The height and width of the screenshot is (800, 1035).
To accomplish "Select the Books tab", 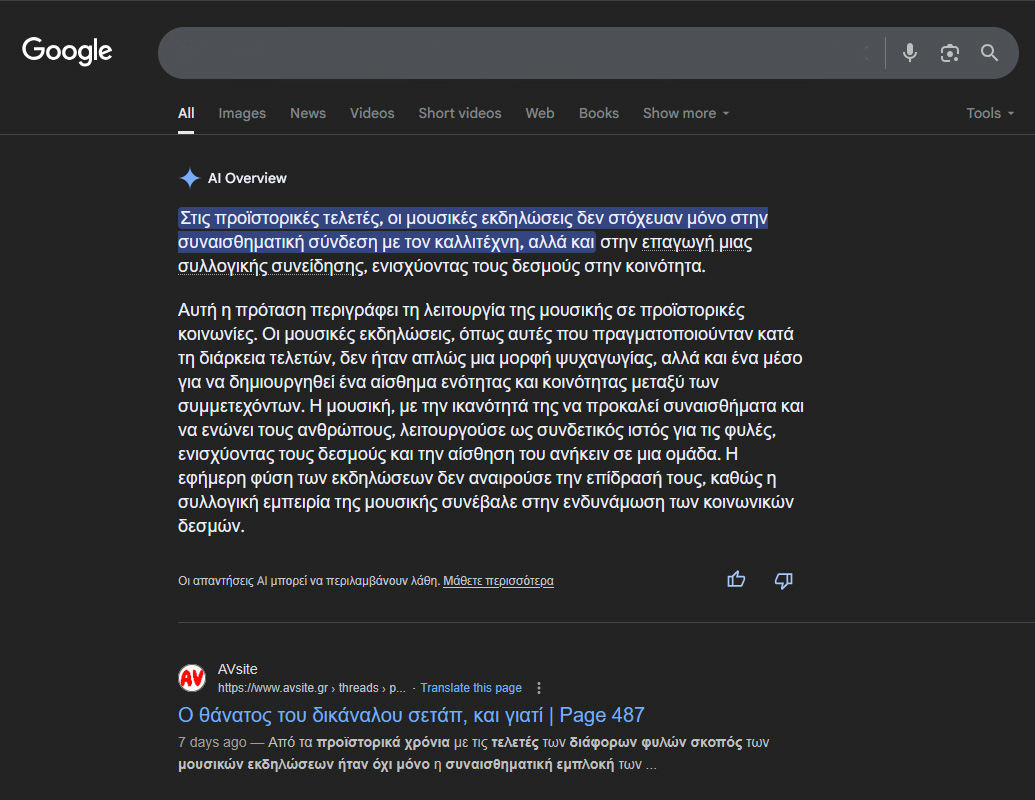I will click(598, 113).
